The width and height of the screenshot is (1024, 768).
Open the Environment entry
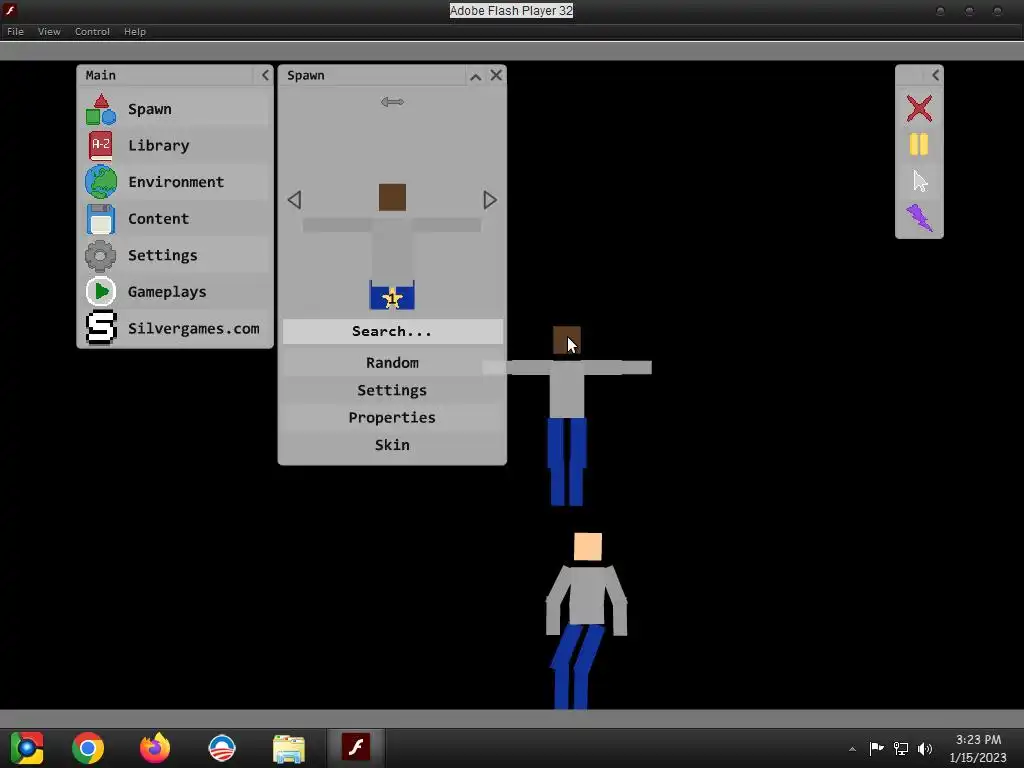click(x=176, y=182)
